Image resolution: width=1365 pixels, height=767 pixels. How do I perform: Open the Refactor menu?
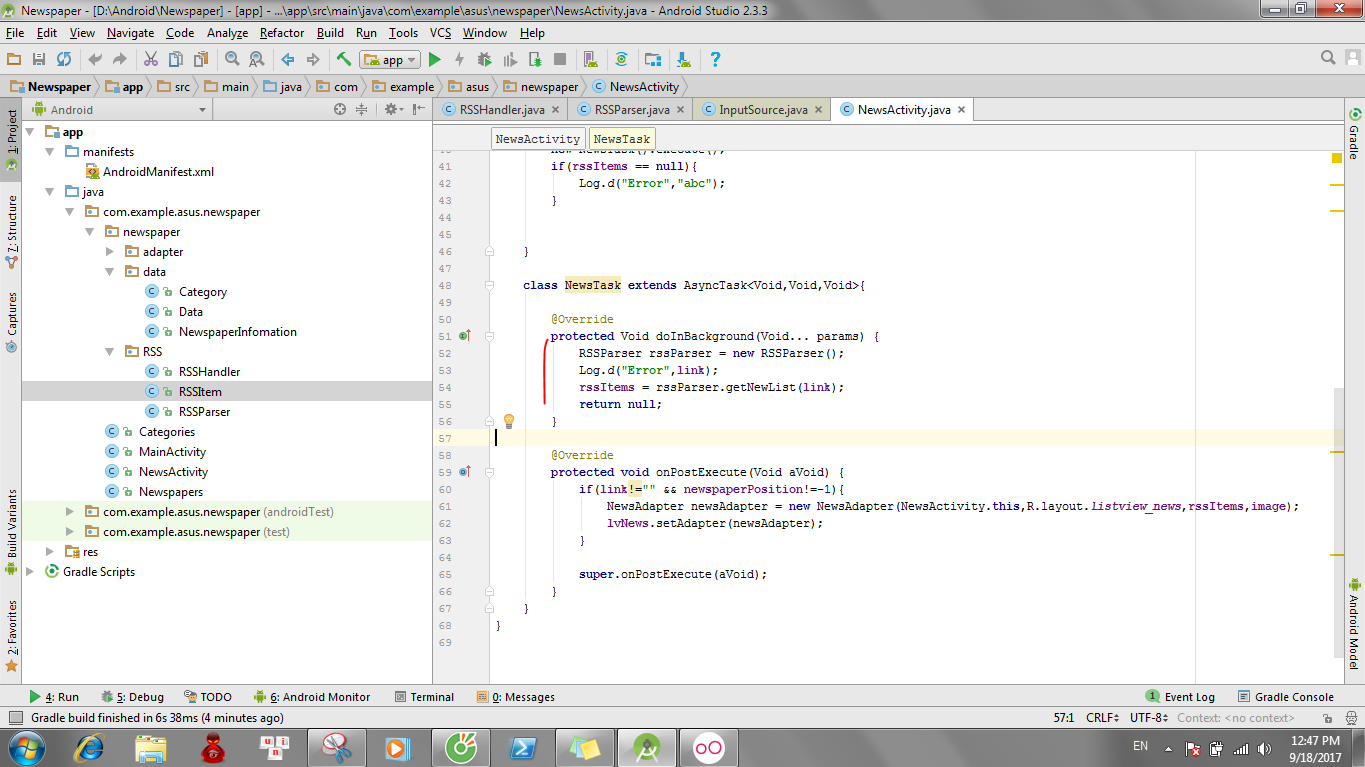tap(282, 33)
